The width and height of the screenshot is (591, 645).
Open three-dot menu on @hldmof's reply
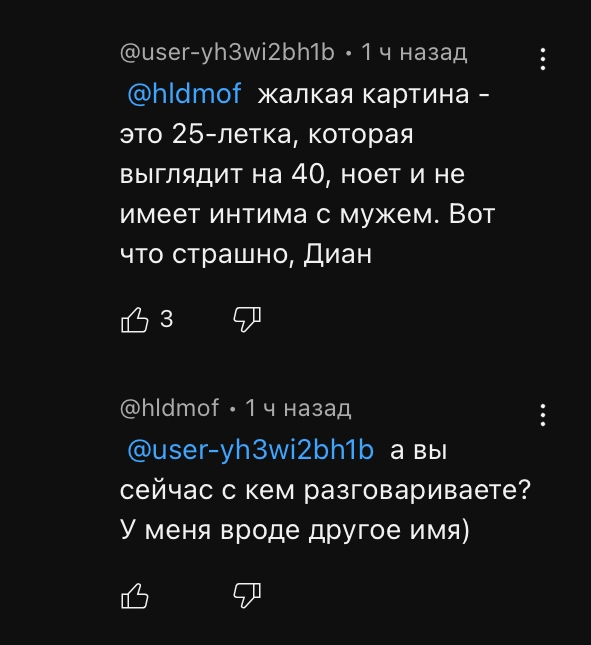pyautogui.click(x=543, y=415)
